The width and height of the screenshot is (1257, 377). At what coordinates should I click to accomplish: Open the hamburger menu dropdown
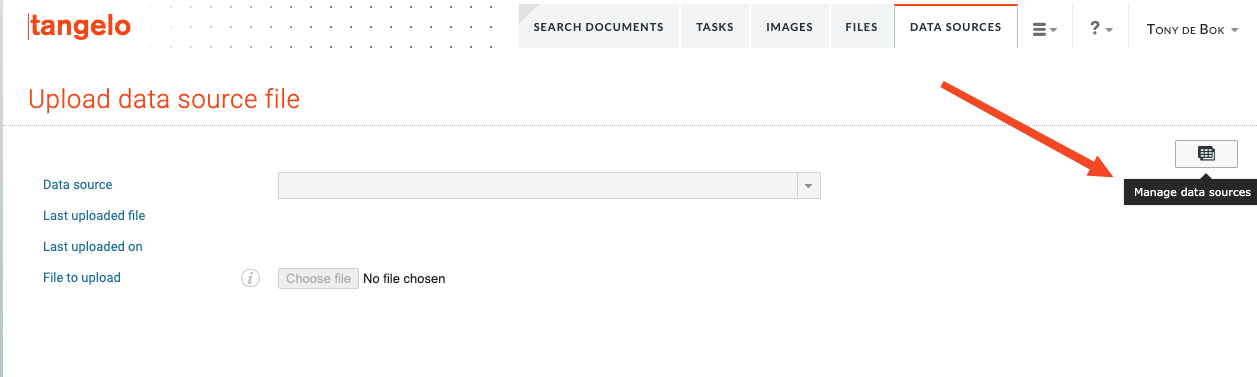point(1045,29)
